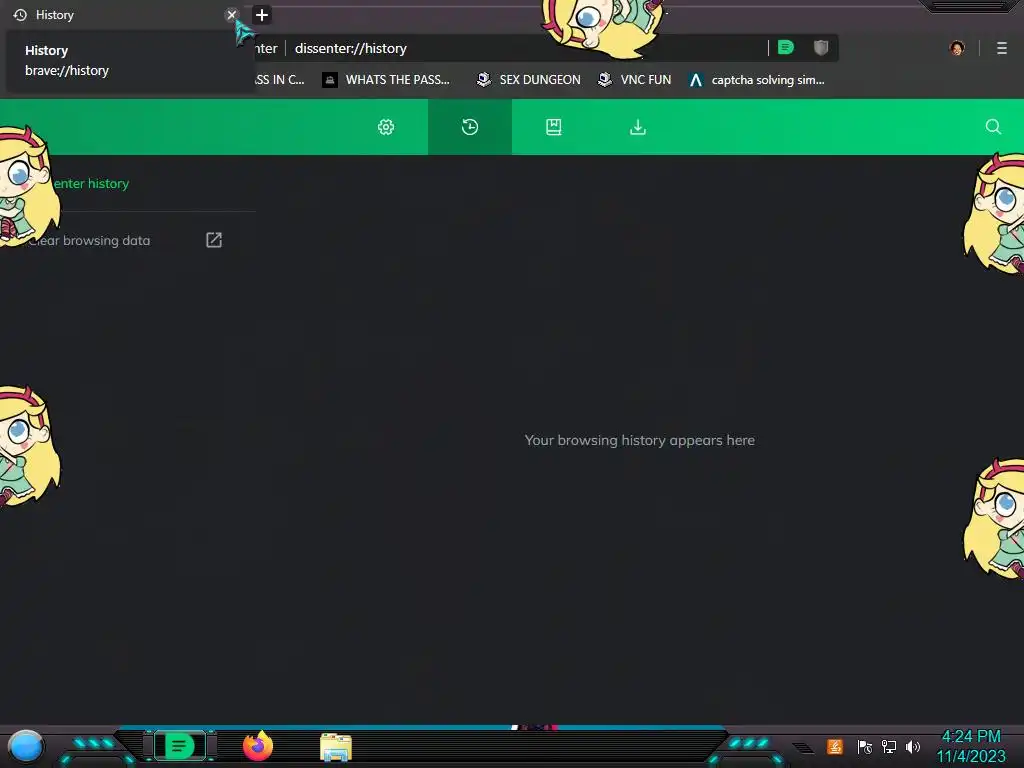The height and width of the screenshot is (768, 1024).
Task: Open File Explorer from taskbar
Action: coord(336,747)
